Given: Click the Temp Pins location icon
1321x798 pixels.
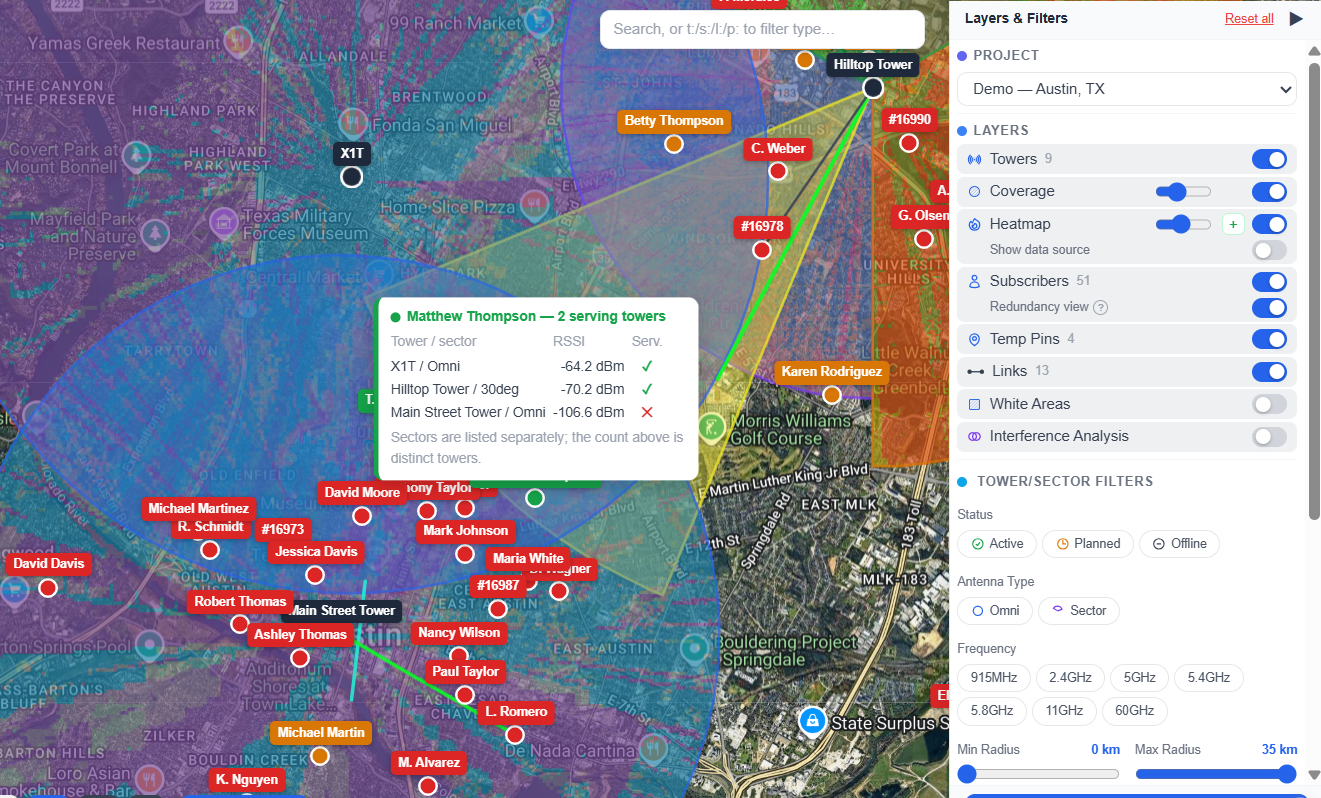Looking at the screenshot, I should (975, 339).
